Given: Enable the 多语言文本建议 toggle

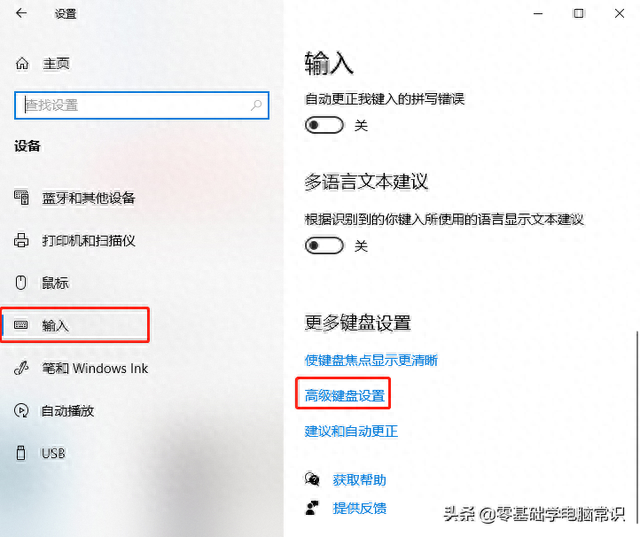Looking at the screenshot, I should tap(324, 246).
